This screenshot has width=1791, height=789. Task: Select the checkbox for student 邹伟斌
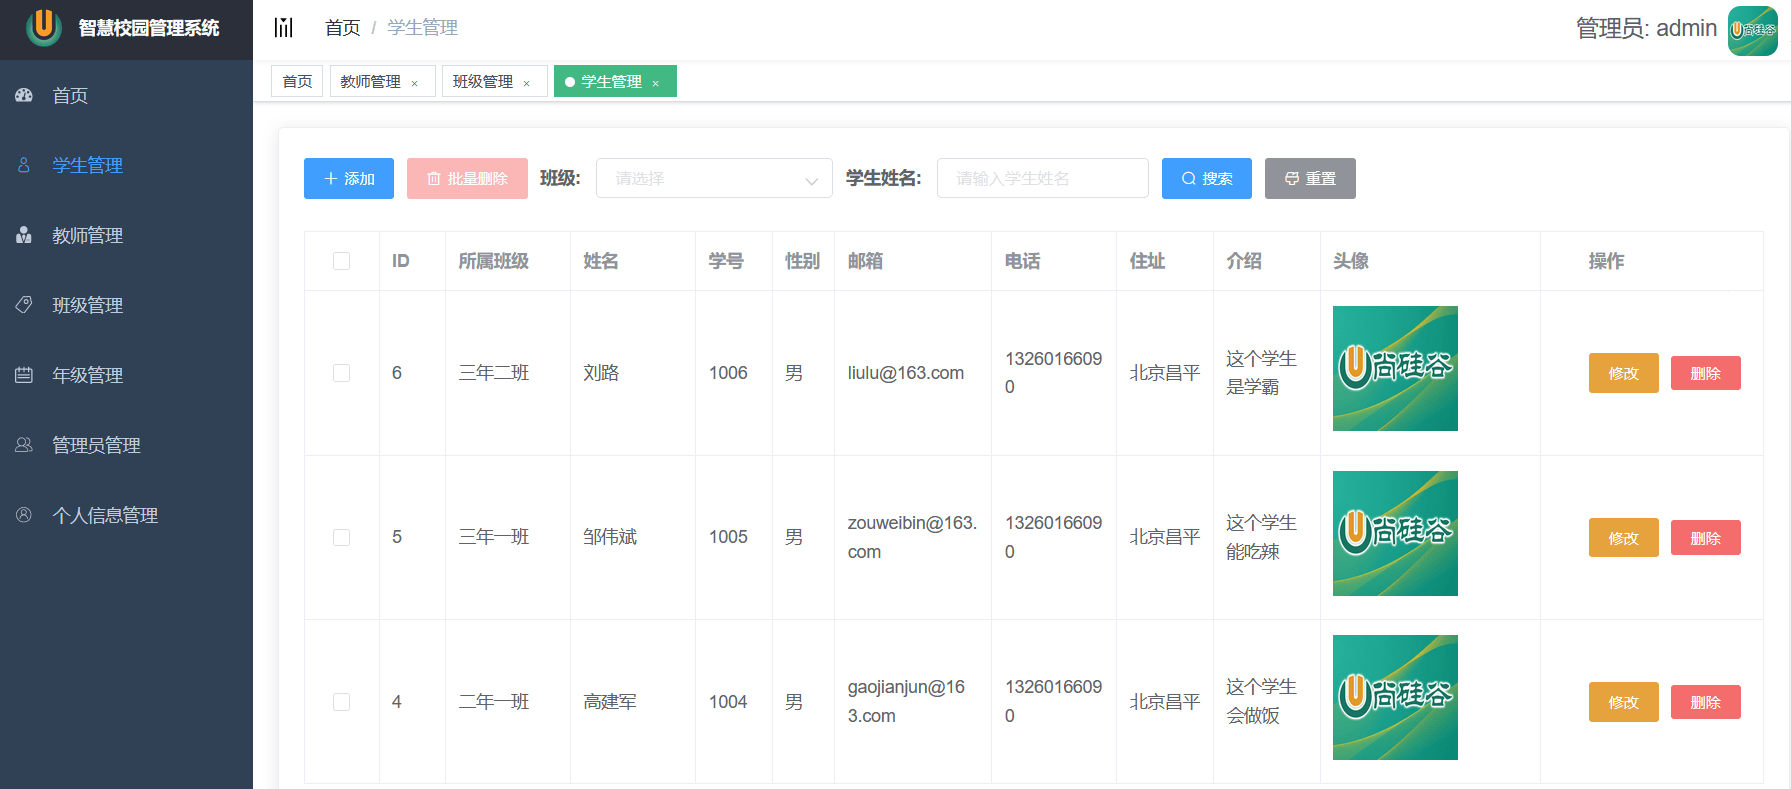point(342,537)
